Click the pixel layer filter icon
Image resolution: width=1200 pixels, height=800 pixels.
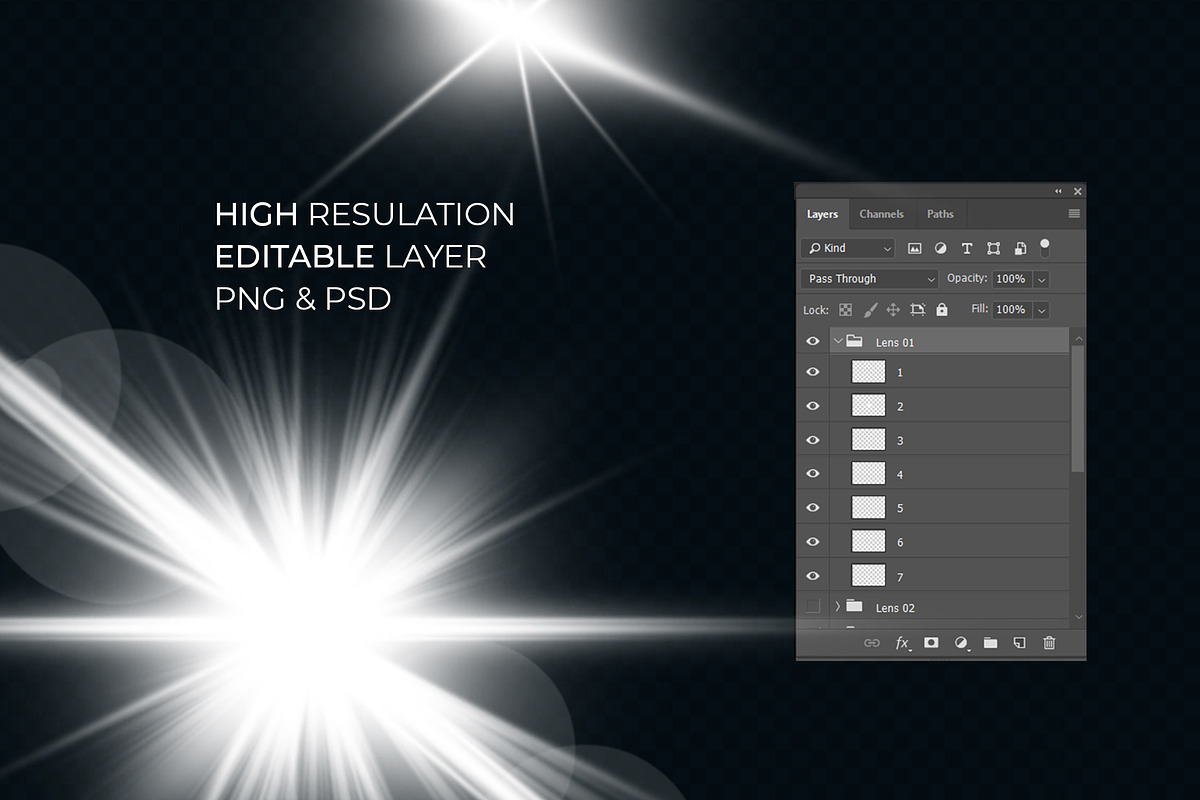coord(914,248)
